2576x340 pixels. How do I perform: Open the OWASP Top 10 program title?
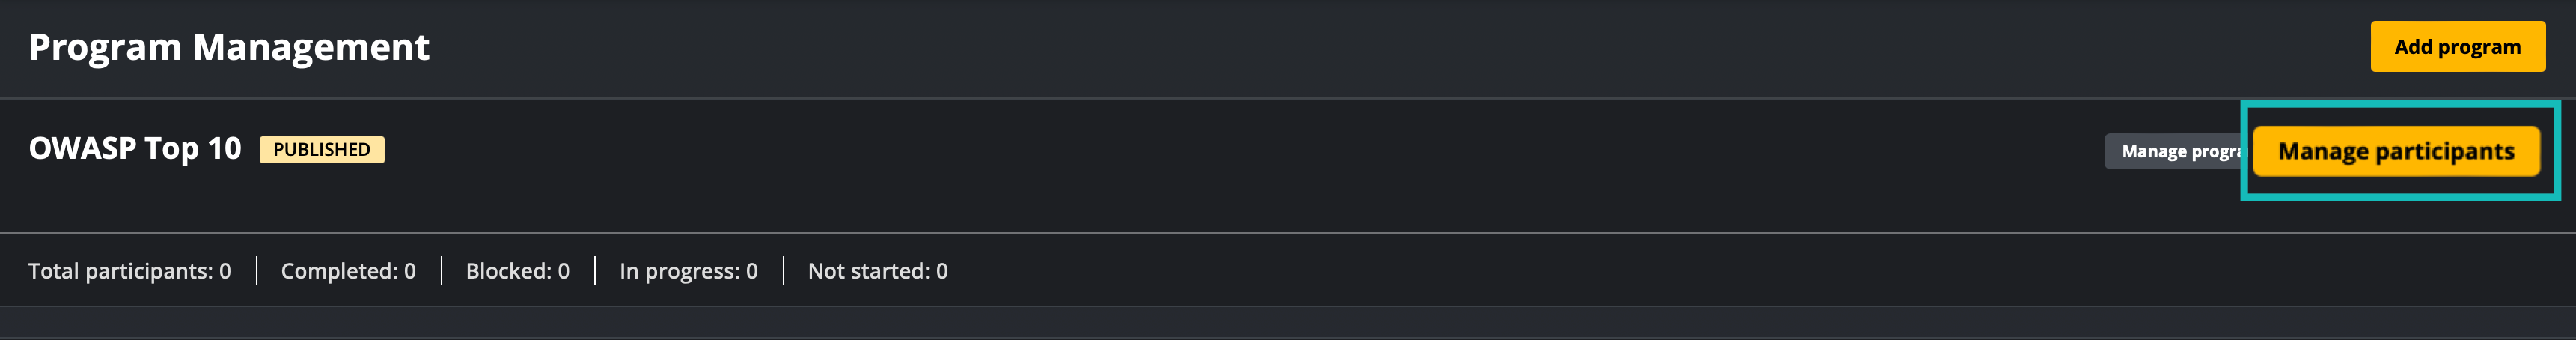pos(135,149)
